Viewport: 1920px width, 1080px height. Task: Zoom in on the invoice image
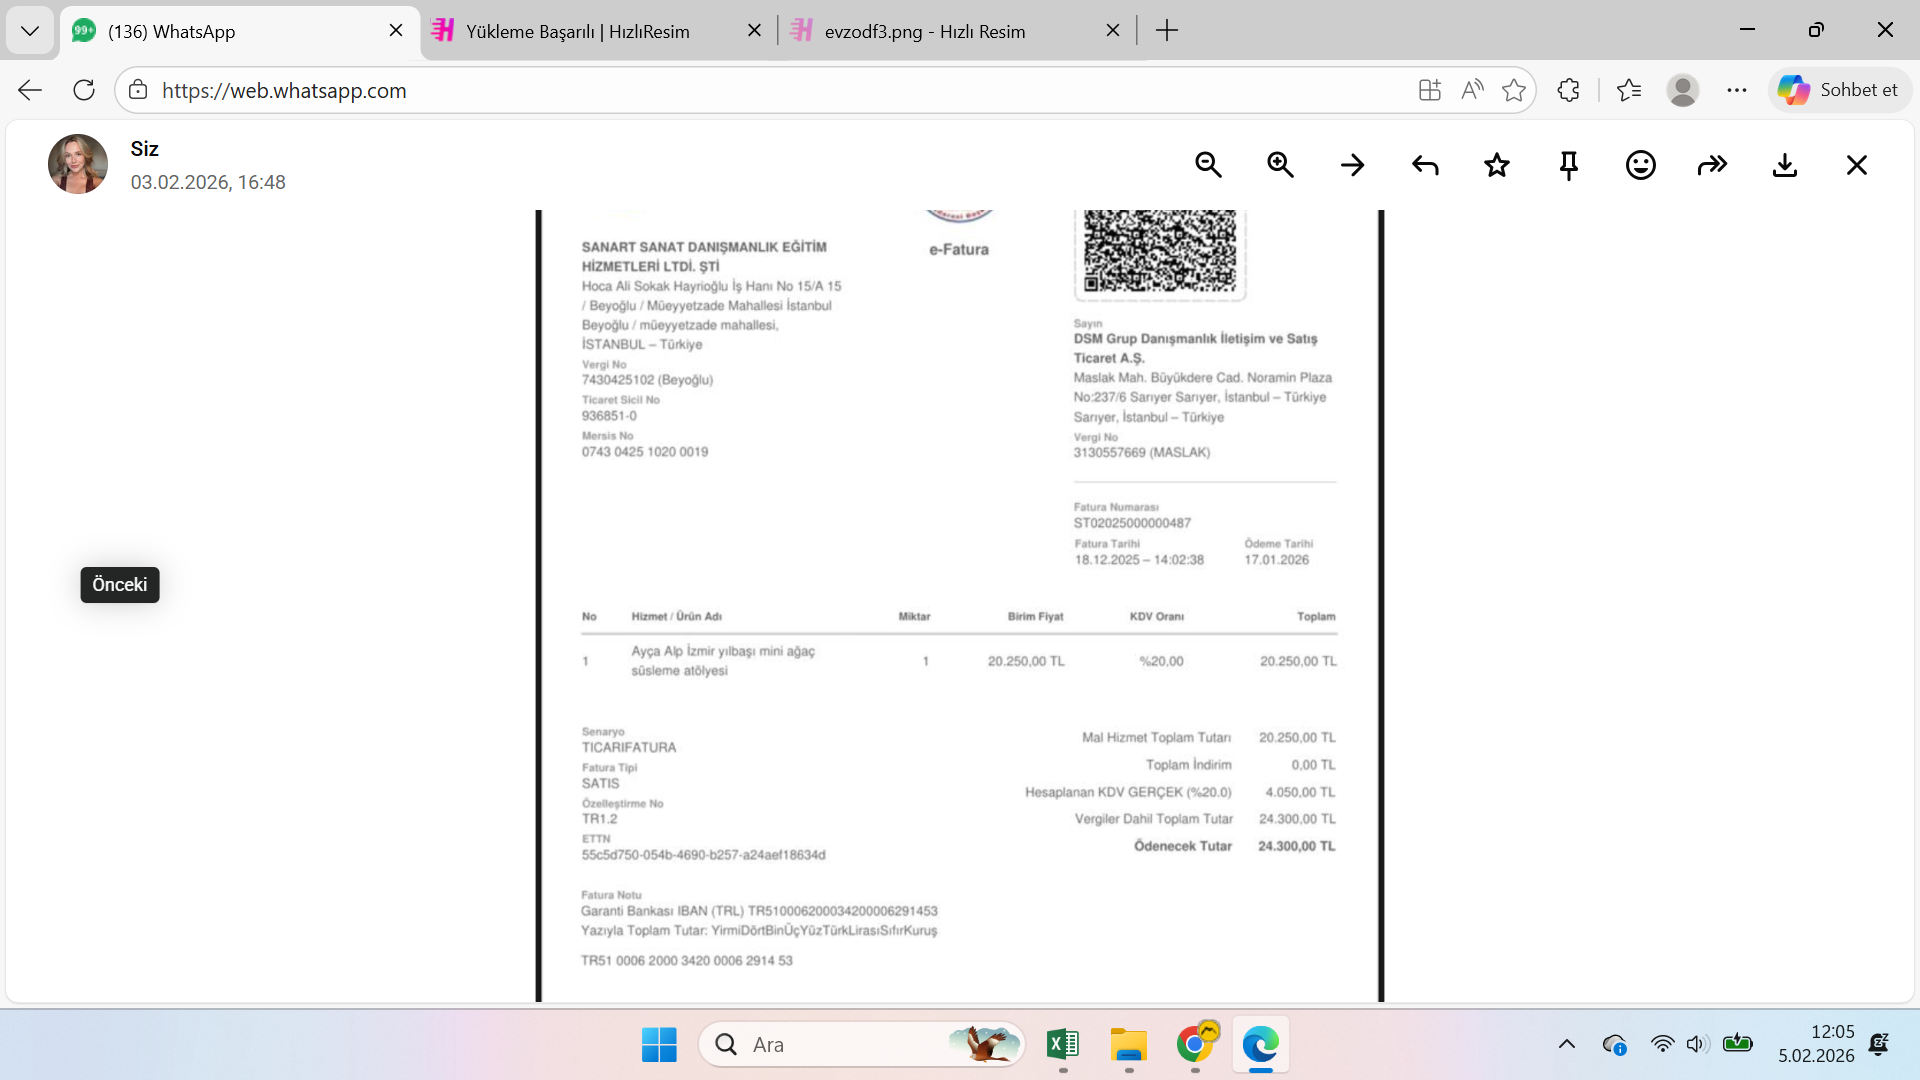[1280, 165]
